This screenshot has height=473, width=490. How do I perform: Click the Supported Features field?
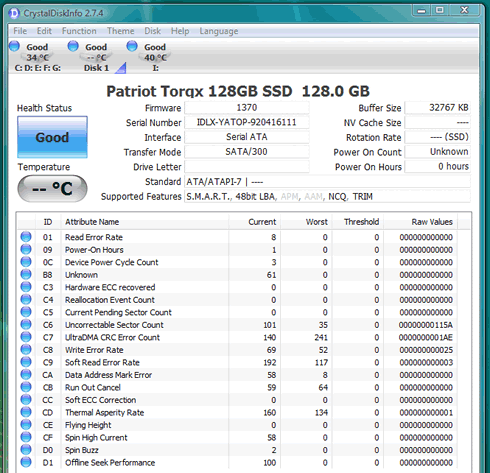pos(327,196)
